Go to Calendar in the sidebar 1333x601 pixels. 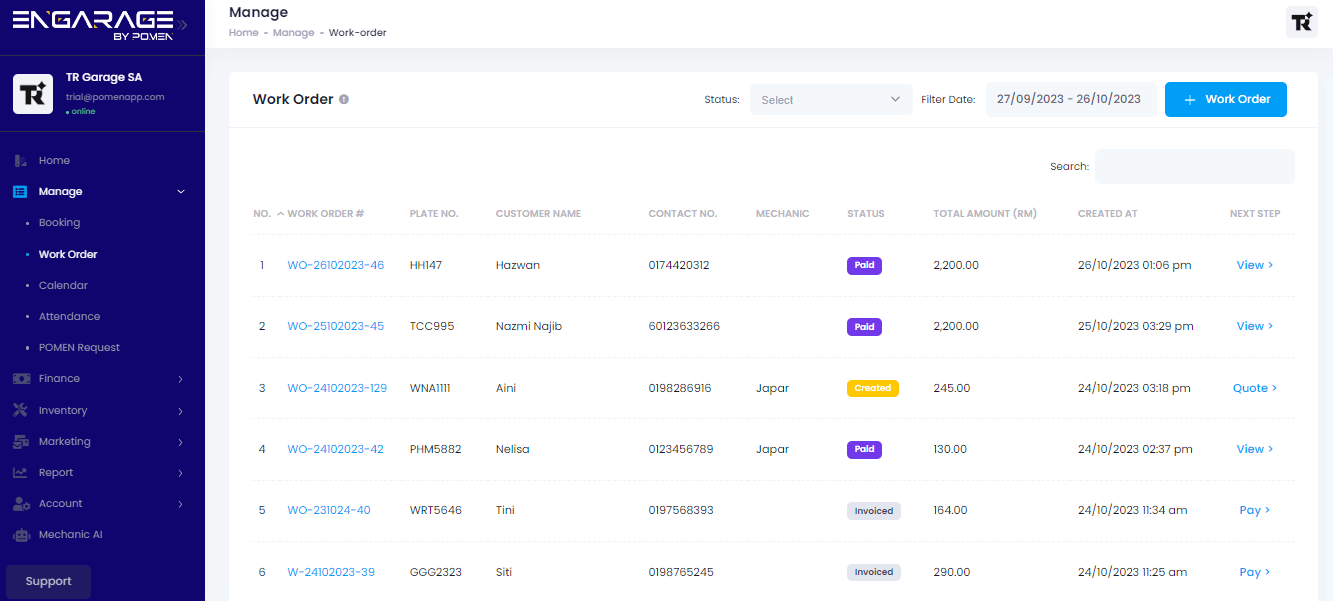coord(63,286)
